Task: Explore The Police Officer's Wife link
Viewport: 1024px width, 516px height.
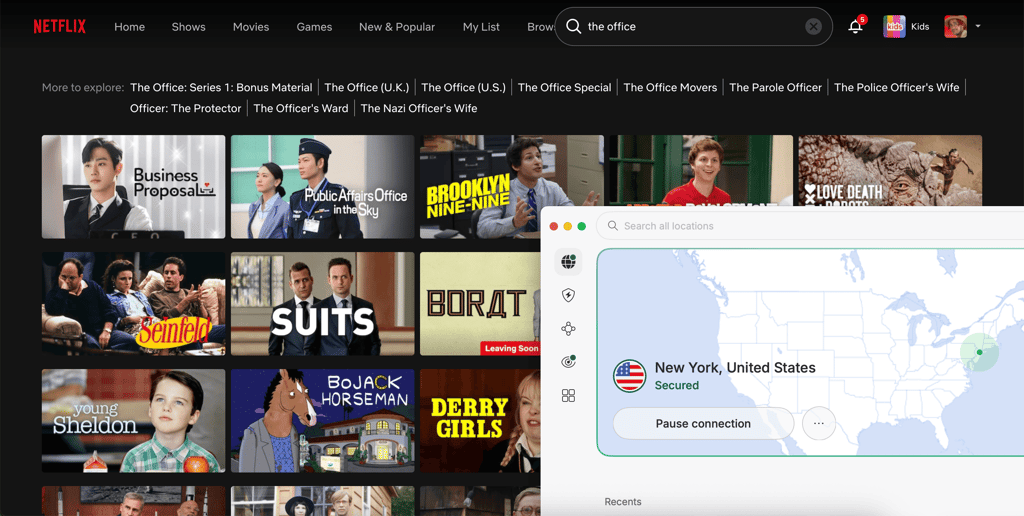Action: point(897,87)
